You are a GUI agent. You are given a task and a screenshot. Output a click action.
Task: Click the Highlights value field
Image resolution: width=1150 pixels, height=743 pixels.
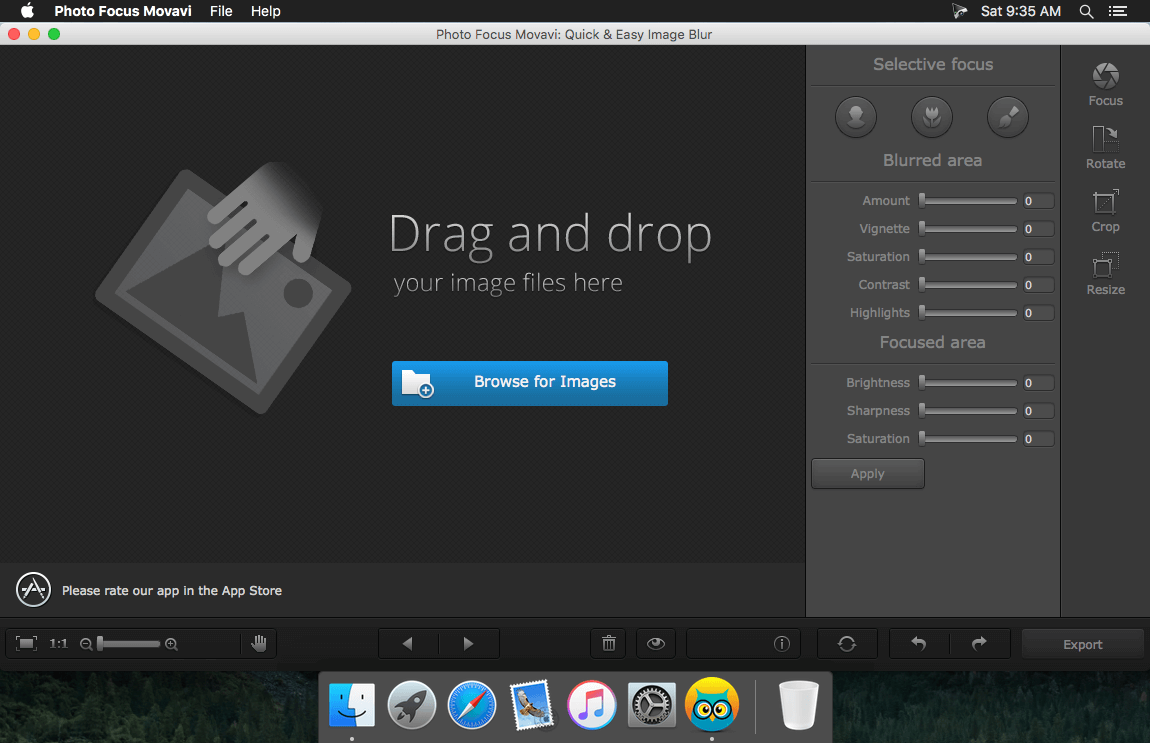(x=1038, y=312)
